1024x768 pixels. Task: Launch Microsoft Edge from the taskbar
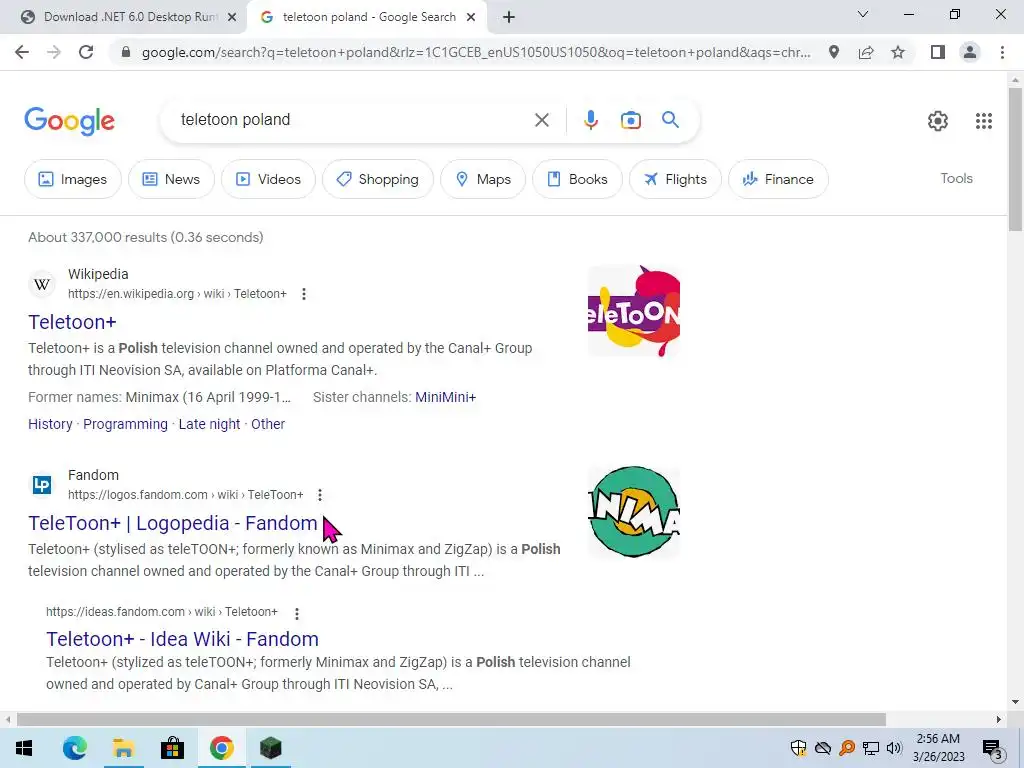point(74,748)
